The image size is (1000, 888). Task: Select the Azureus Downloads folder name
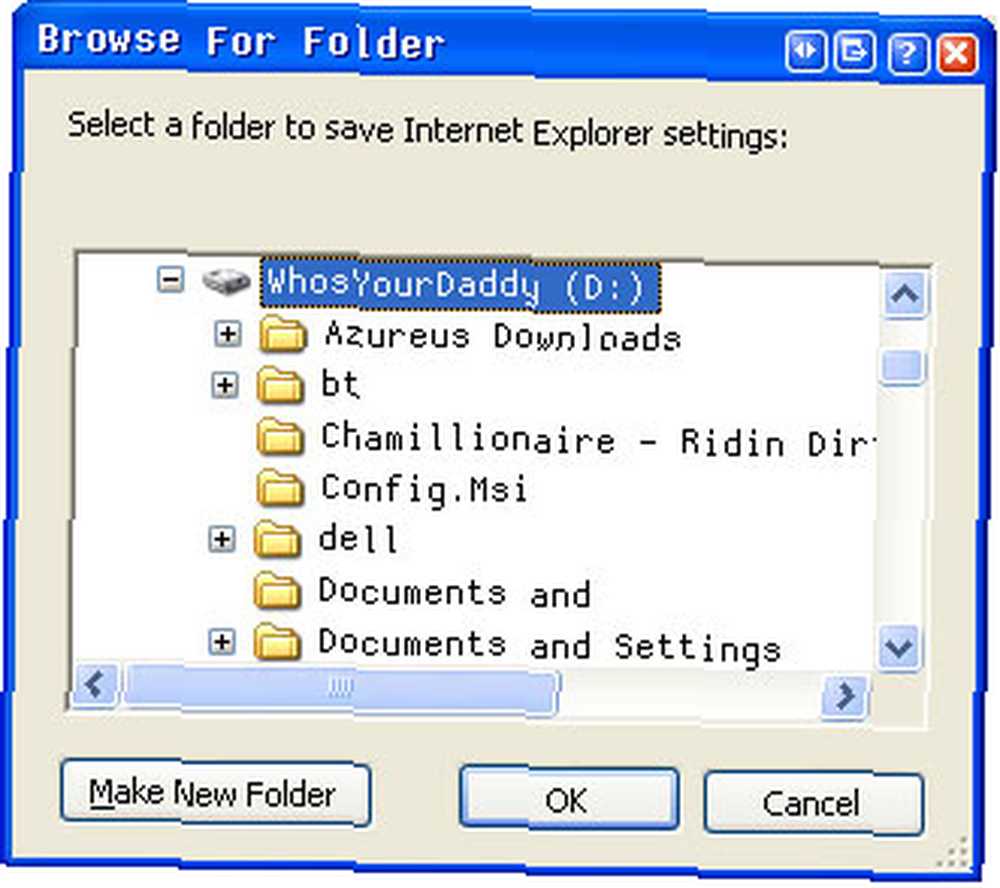pos(503,336)
